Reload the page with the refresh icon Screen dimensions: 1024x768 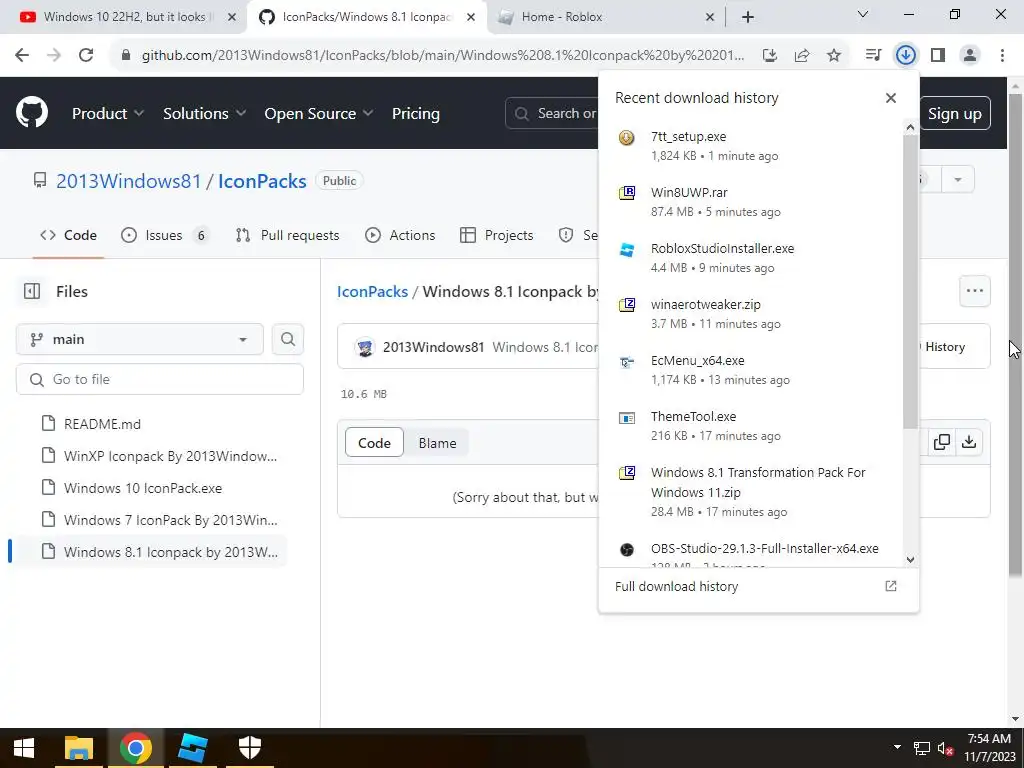pos(86,56)
